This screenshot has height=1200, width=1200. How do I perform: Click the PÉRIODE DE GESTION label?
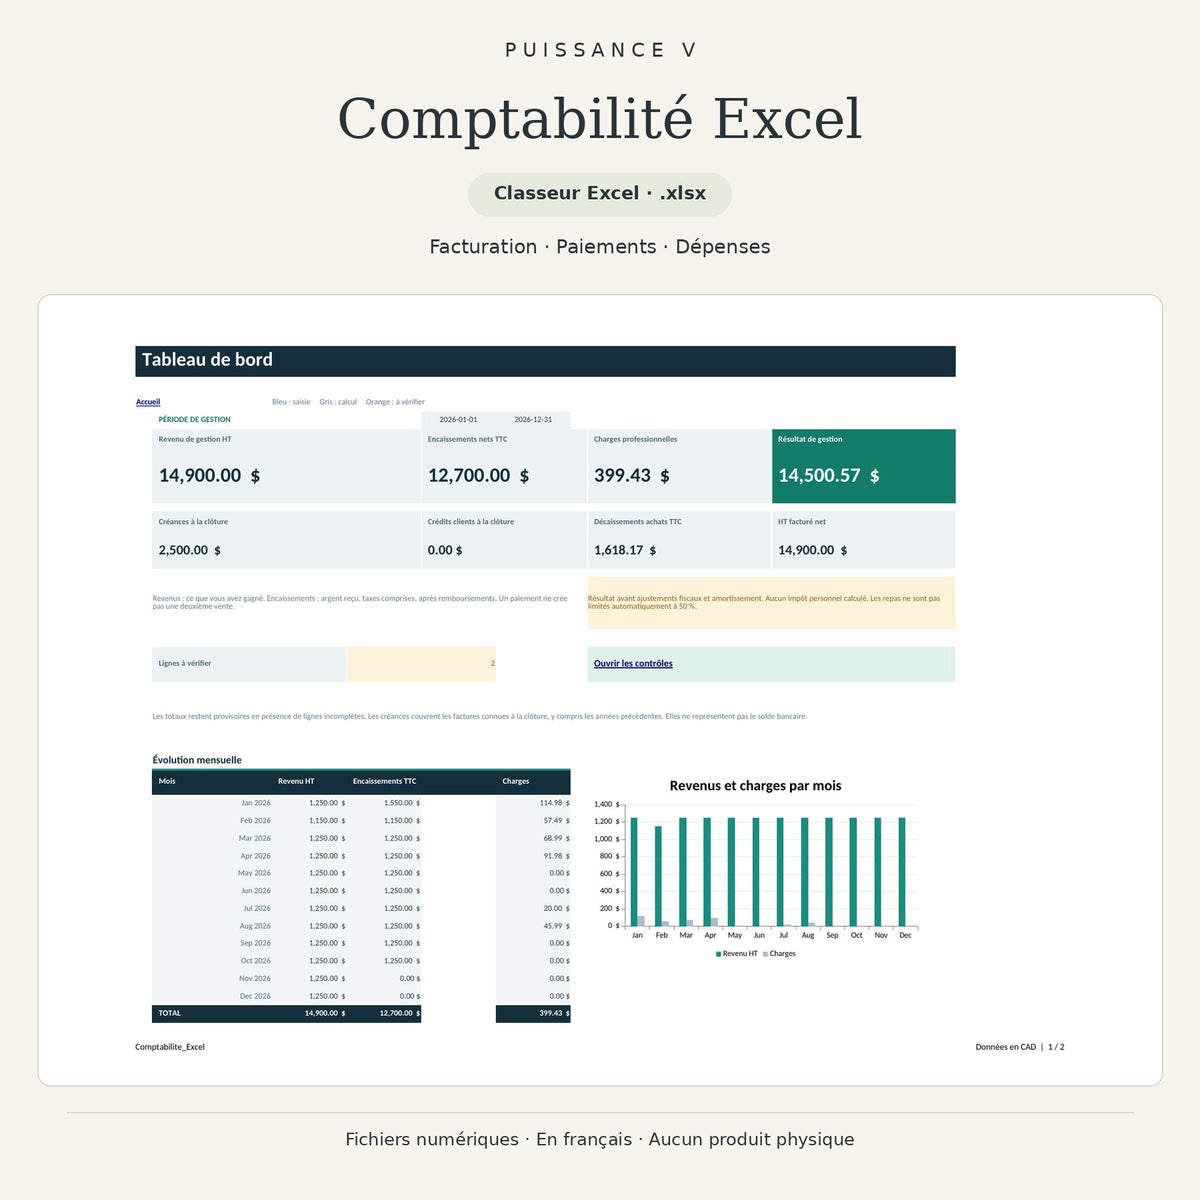point(195,420)
